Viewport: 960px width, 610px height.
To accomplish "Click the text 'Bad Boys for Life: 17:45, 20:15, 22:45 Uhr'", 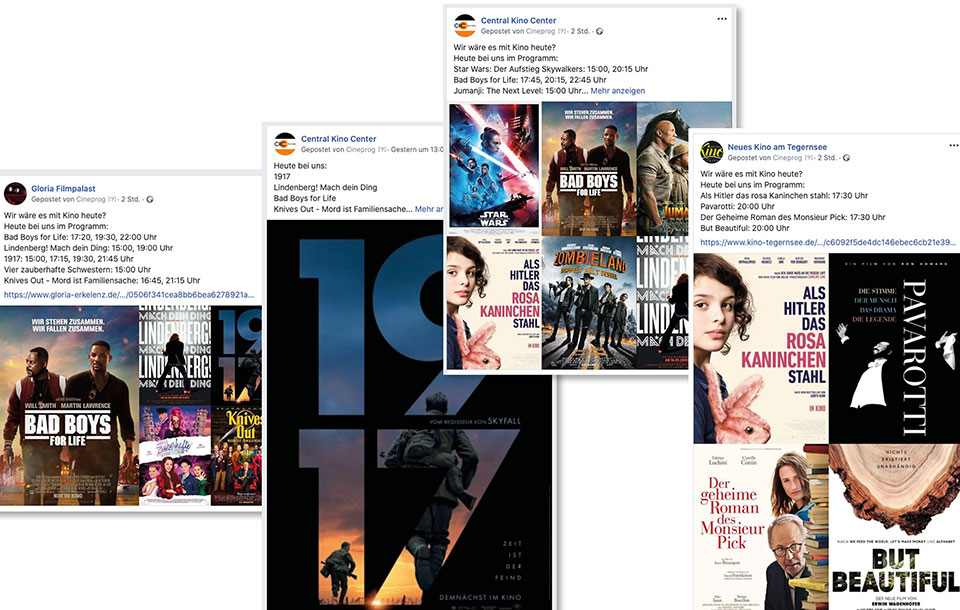I will click(x=530, y=80).
